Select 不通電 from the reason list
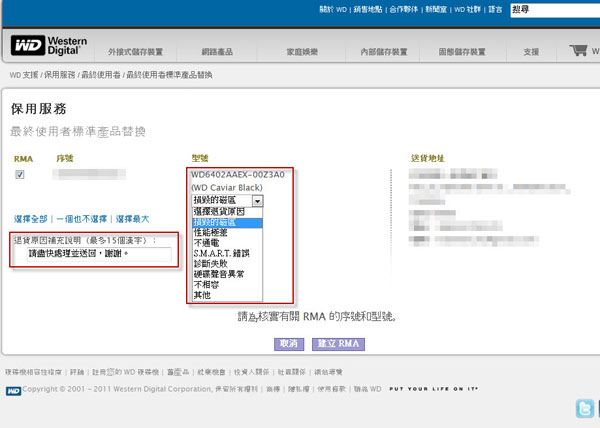The height and width of the screenshot is (428, 600). (x=206, y=243)
